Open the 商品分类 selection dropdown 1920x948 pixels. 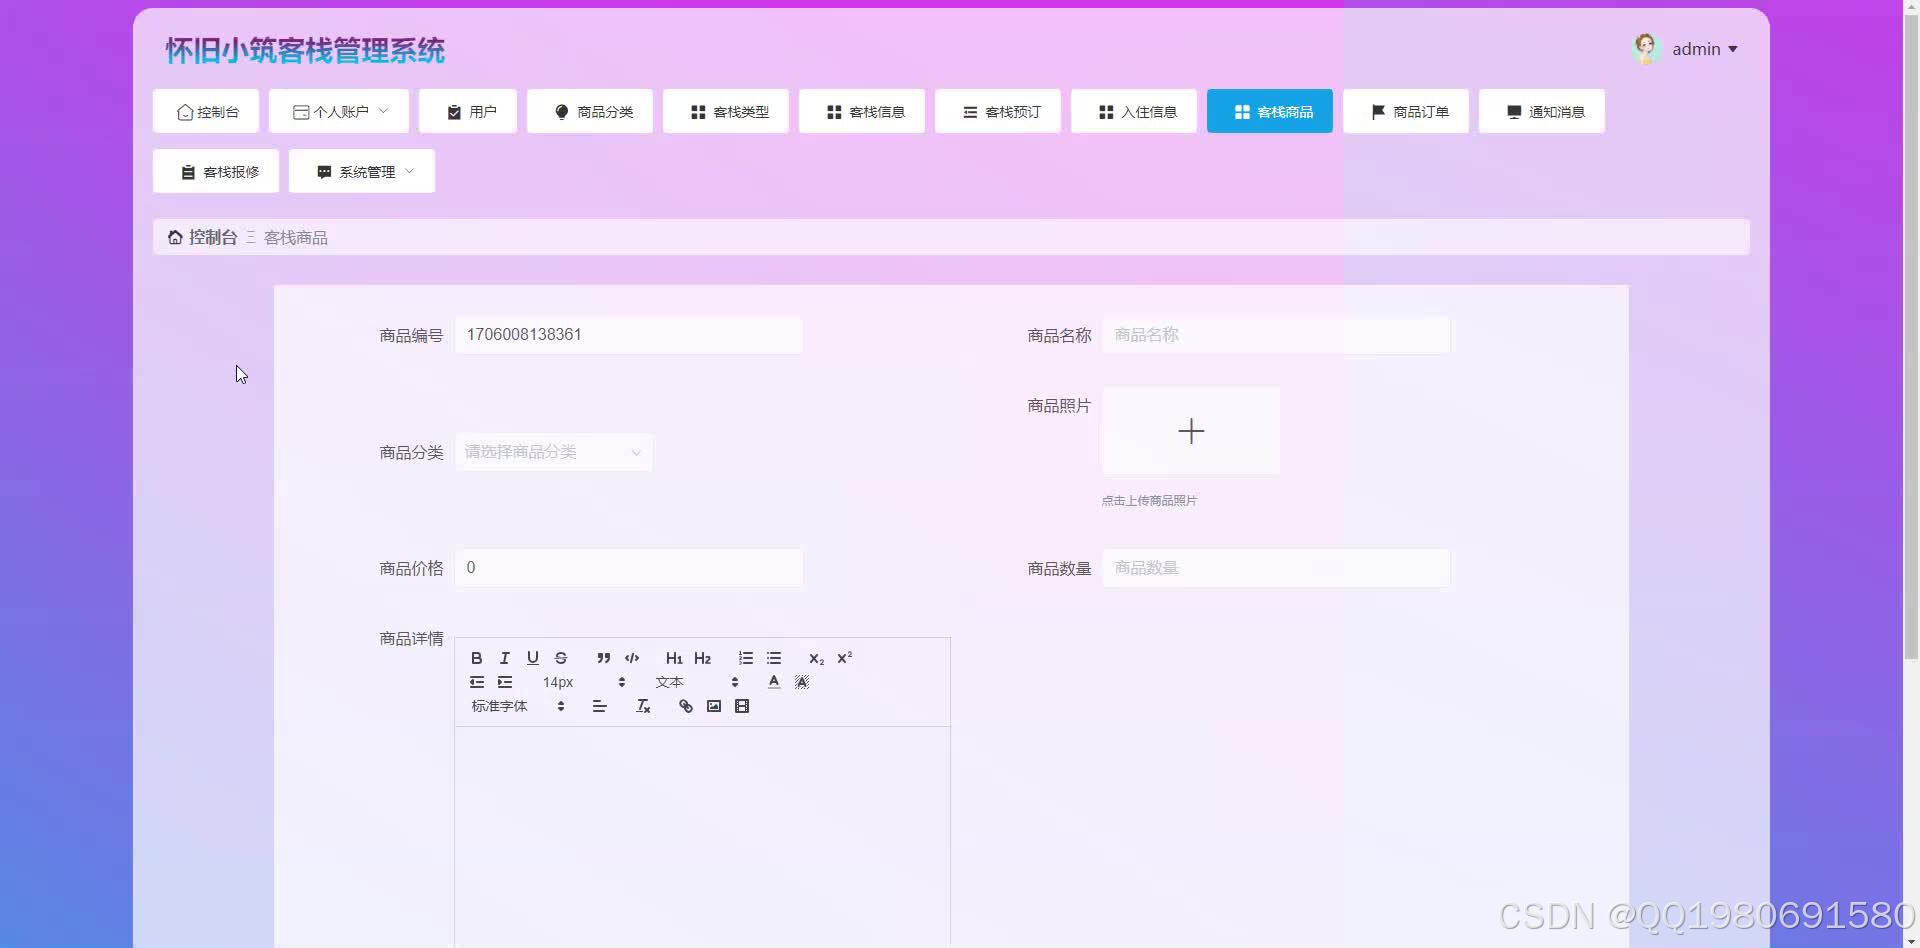[x=553, y=452]
